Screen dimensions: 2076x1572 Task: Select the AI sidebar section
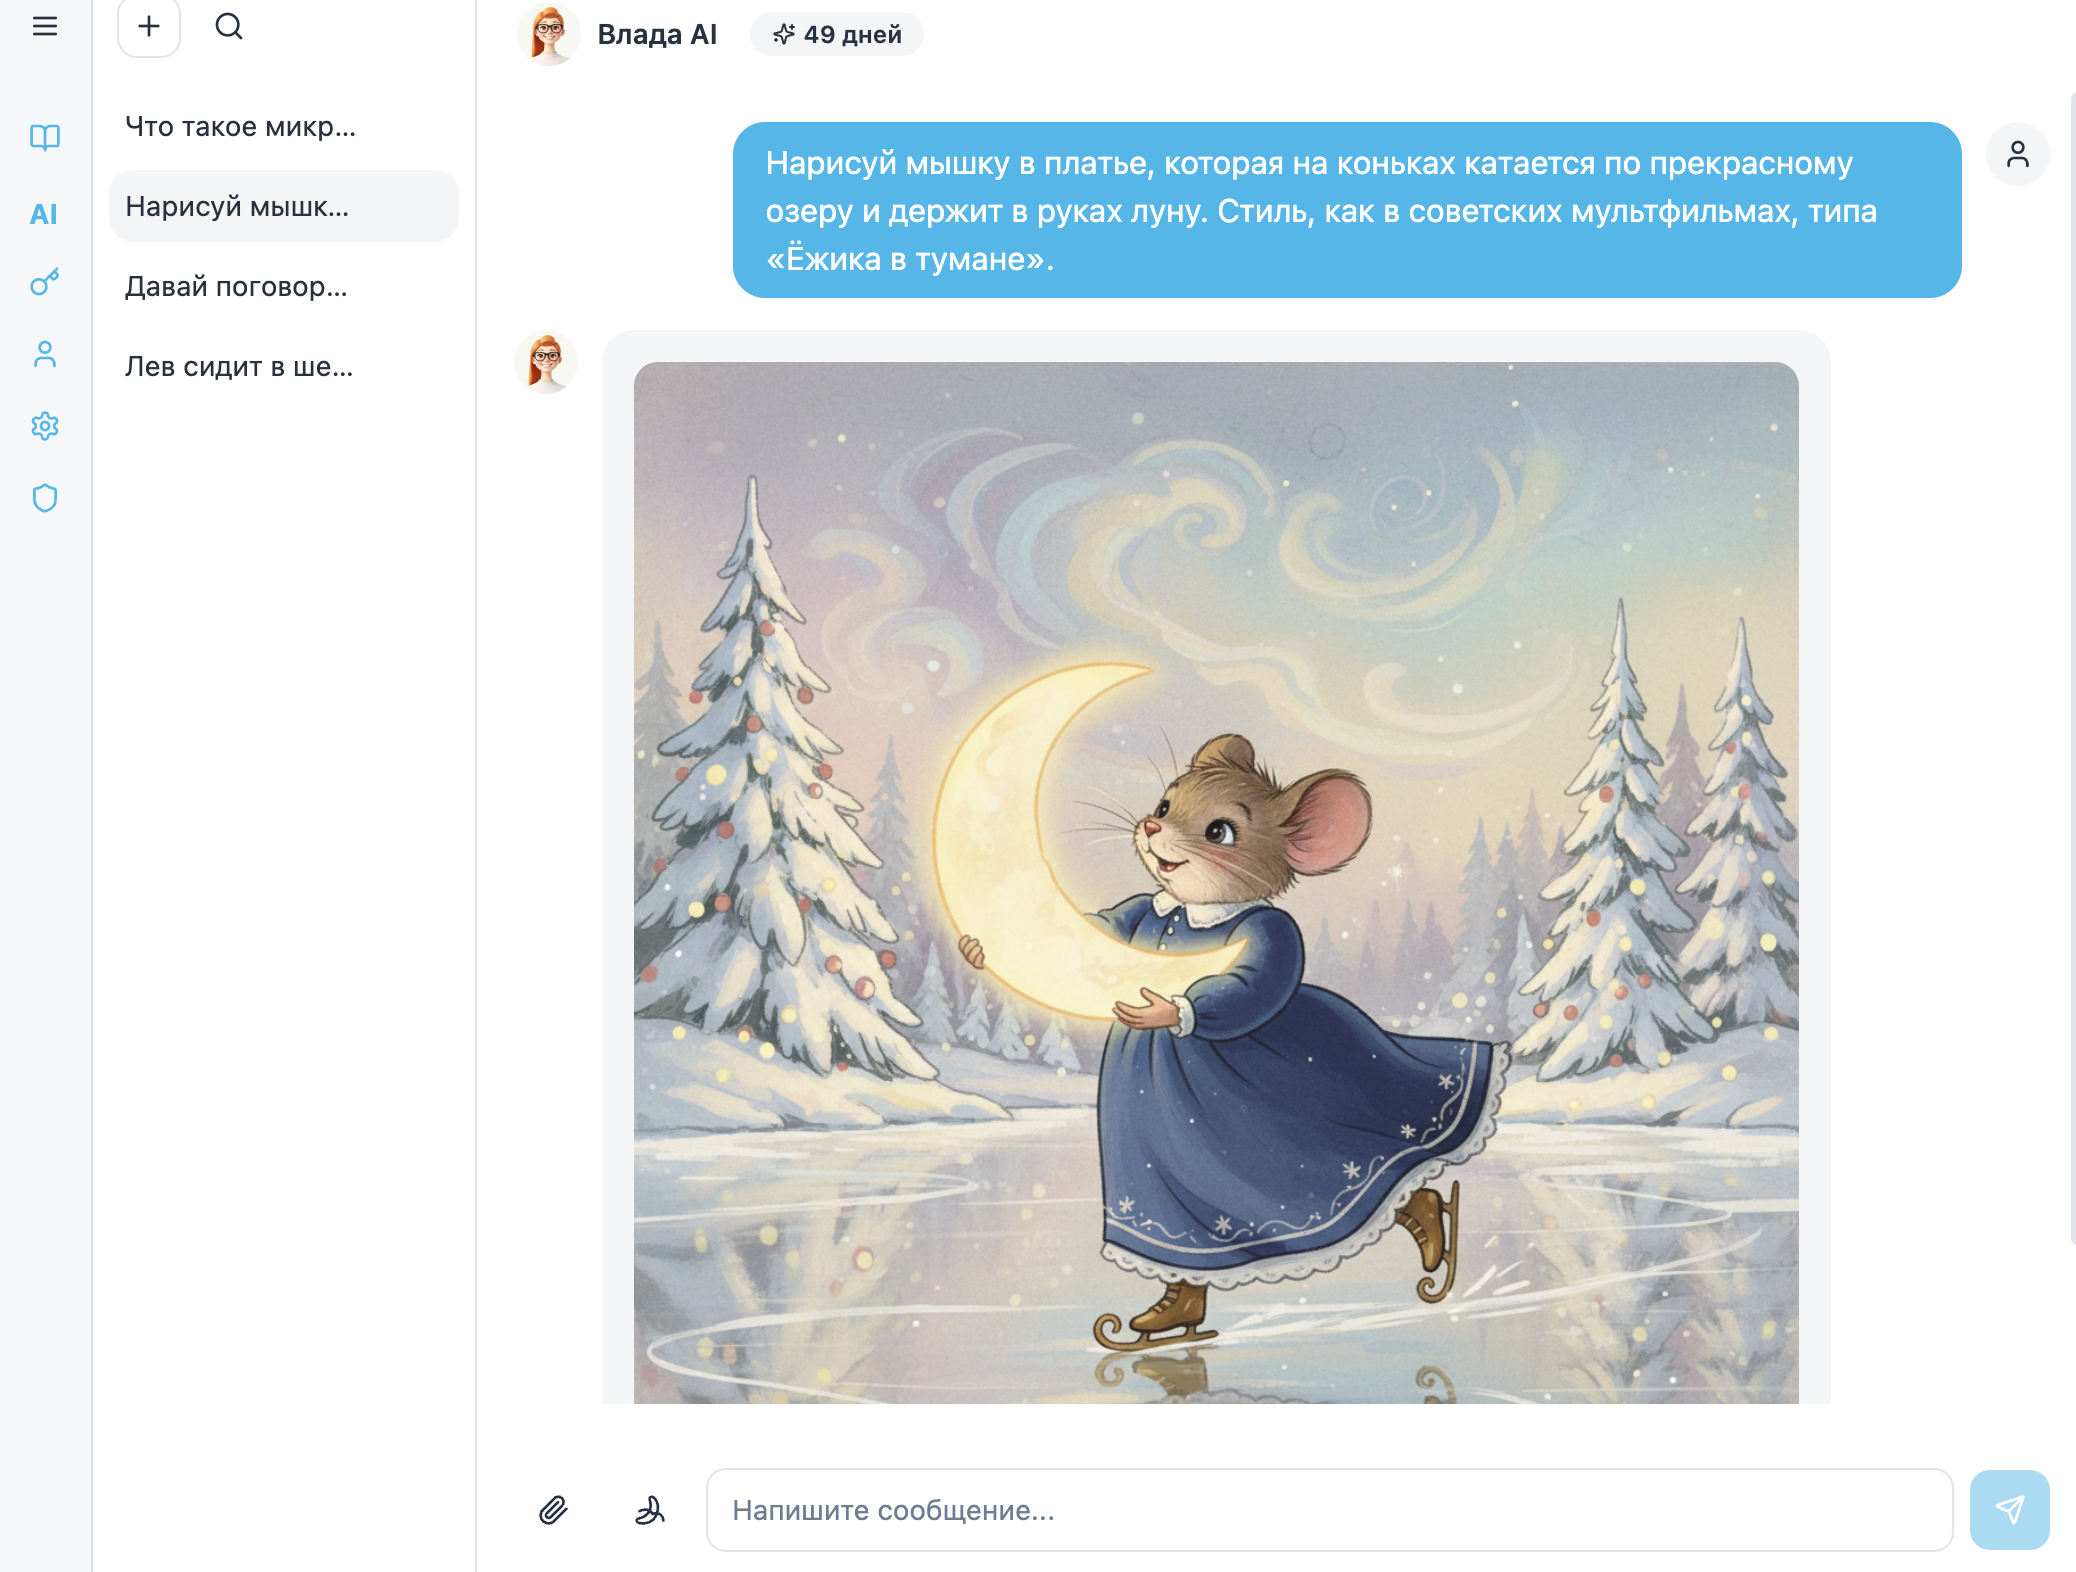[44, 214]
